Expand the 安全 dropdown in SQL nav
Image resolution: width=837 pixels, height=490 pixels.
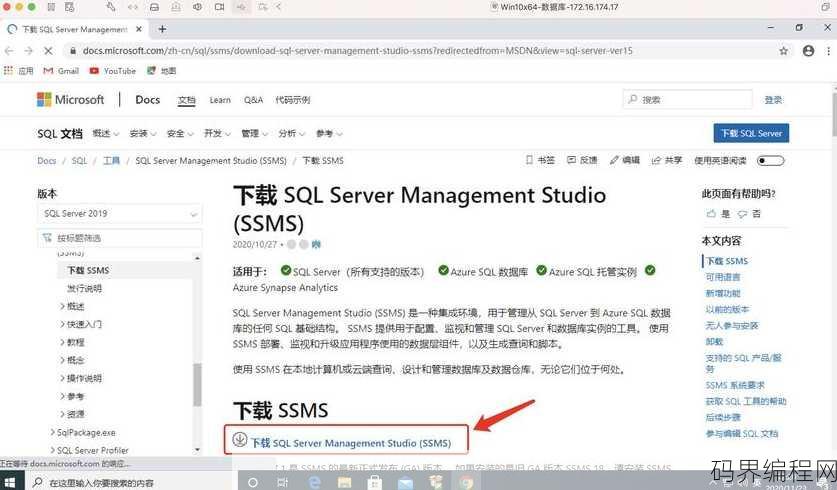[x=180, y=133]
